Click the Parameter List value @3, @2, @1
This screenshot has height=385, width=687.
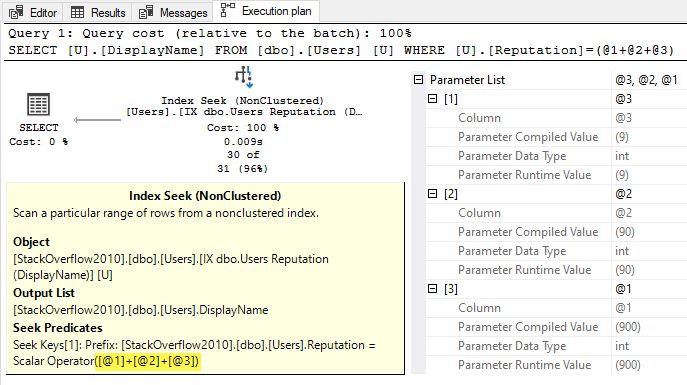pyautogui.click(x=646, y=80)
